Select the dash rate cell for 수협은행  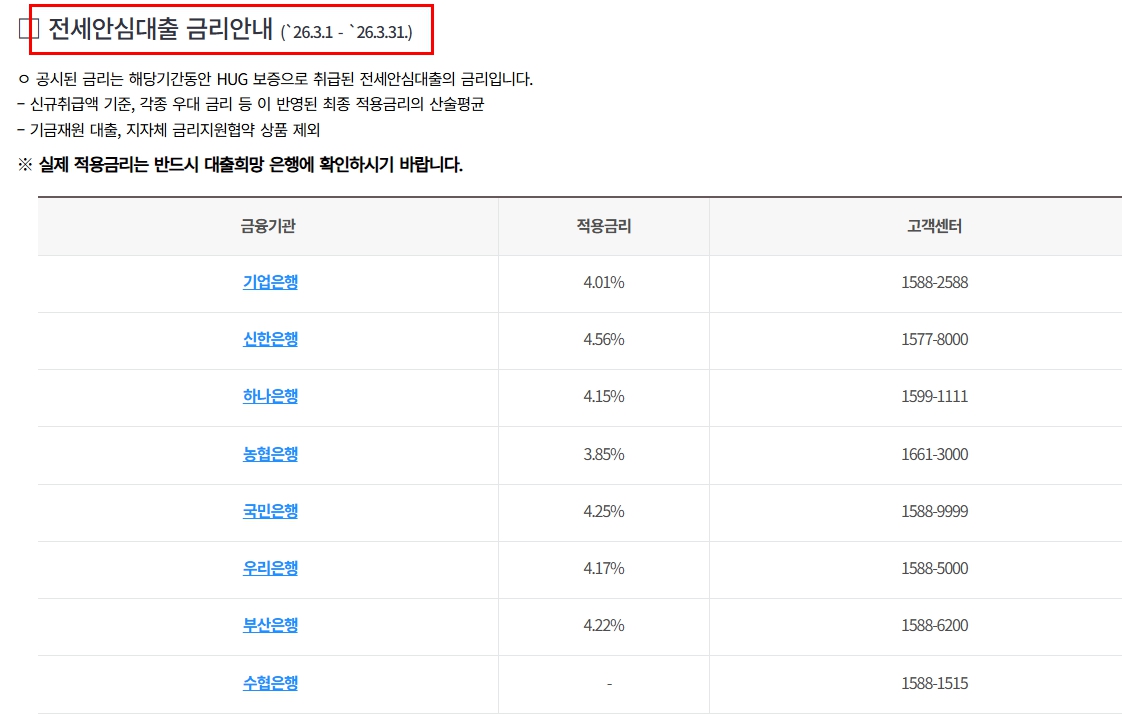click(x=609, y=684)
